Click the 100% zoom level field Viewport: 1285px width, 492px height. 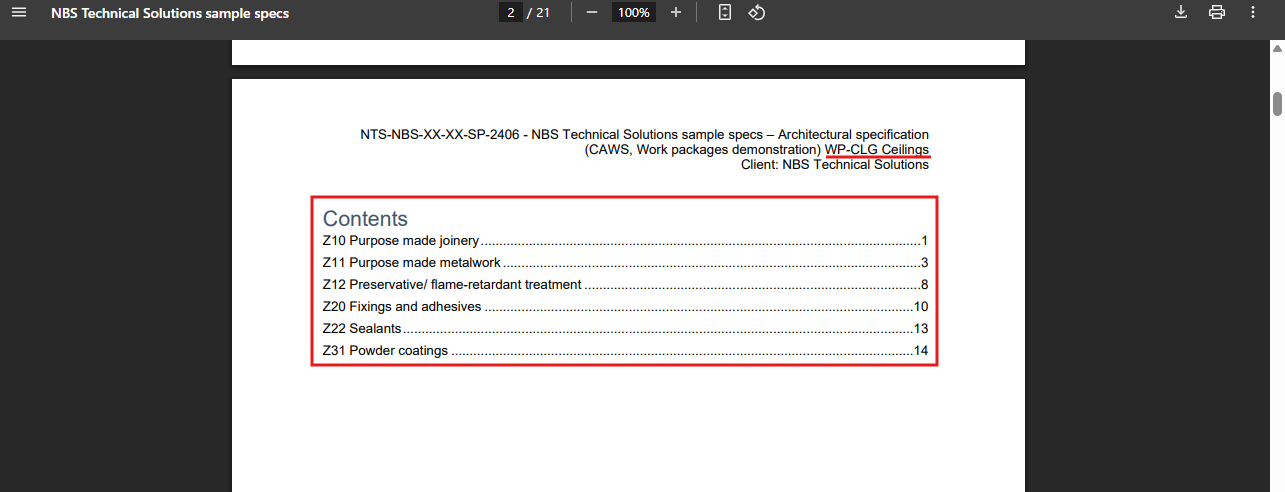tap(634, 13)
